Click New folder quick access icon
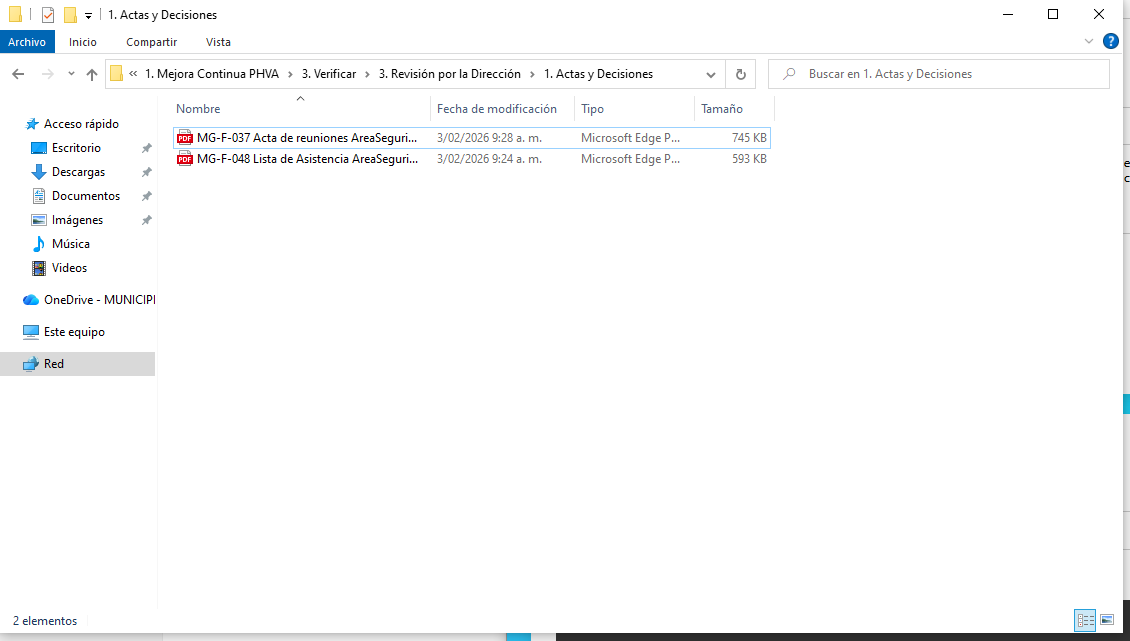The width and height of the screenshot is (1130, 641). click(x=70, y=14)
